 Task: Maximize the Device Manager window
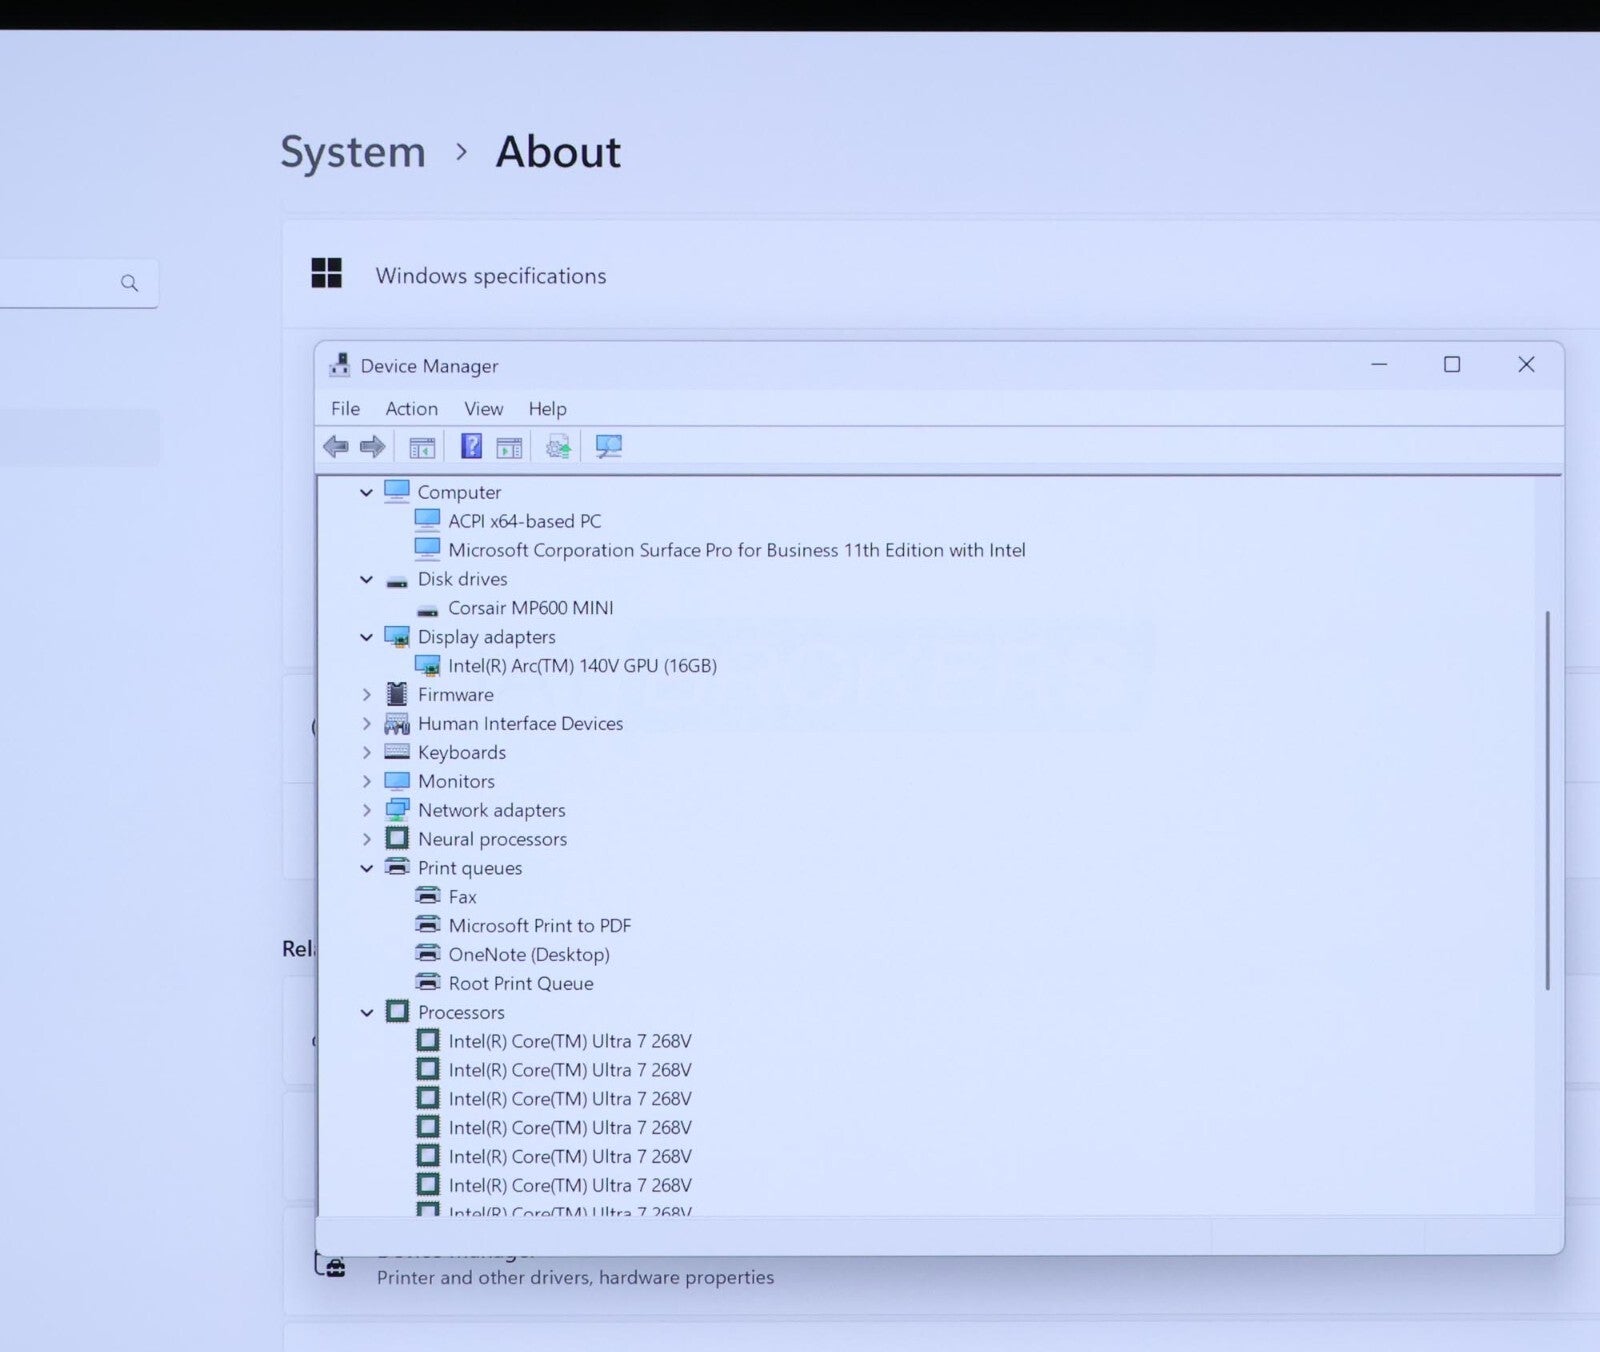[1452, 364]
